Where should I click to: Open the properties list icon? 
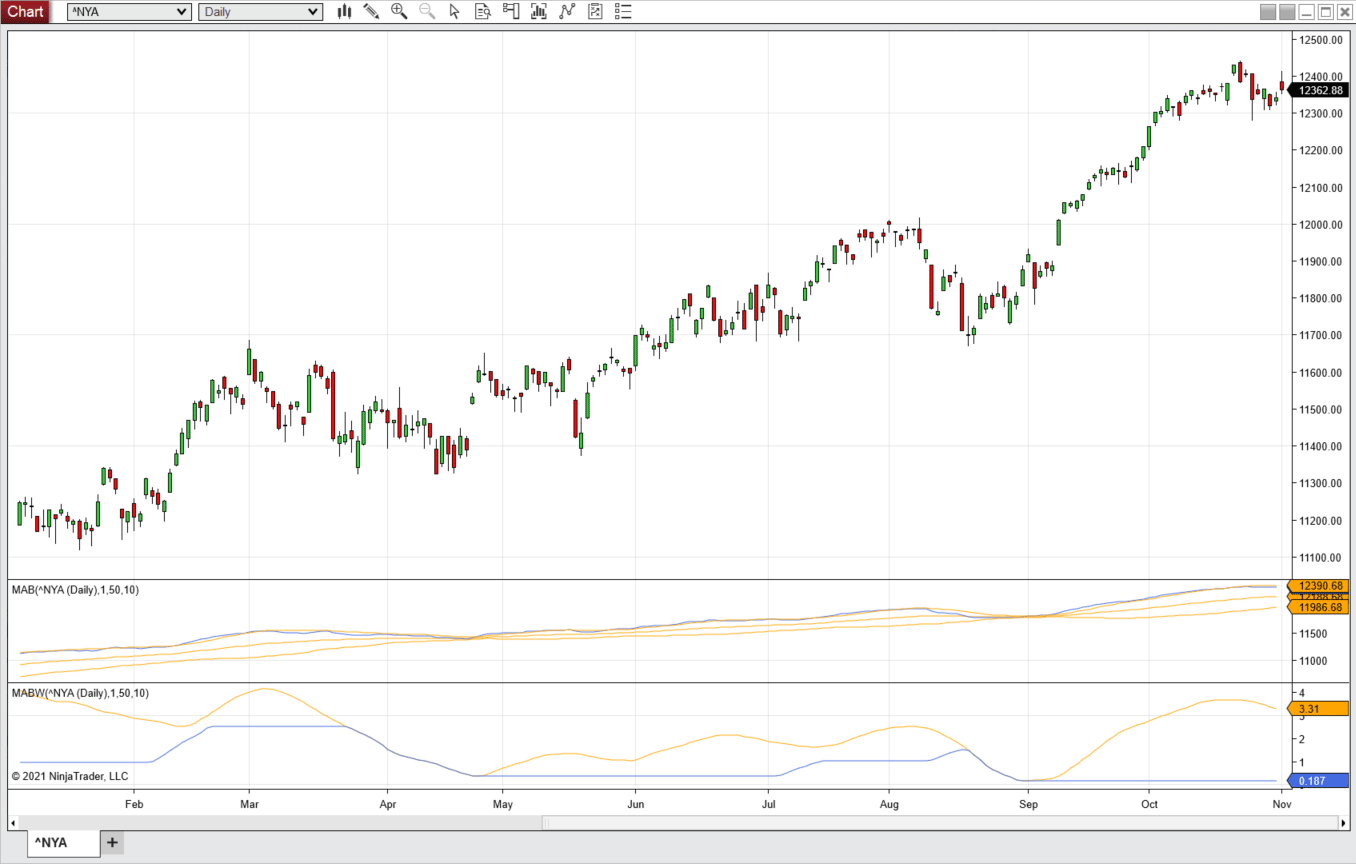tap(623, 11)
